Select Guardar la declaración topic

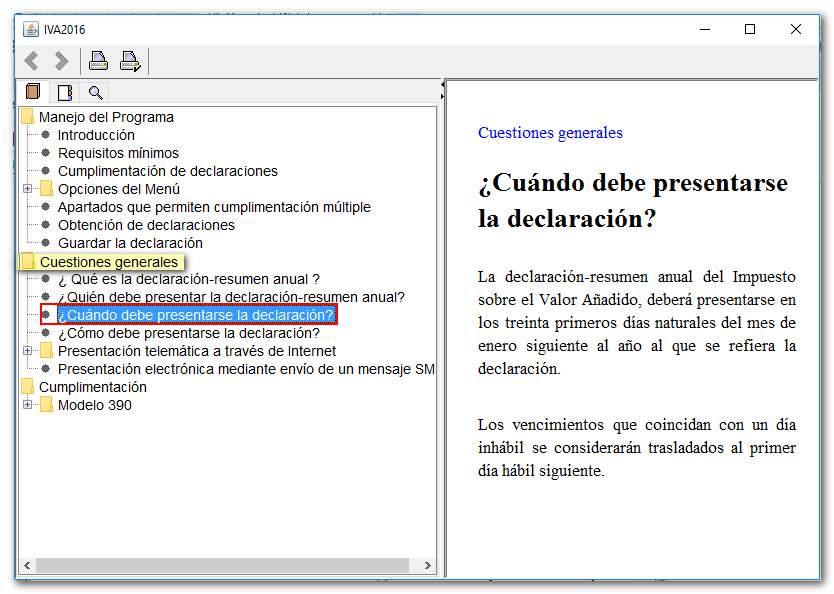130,243
